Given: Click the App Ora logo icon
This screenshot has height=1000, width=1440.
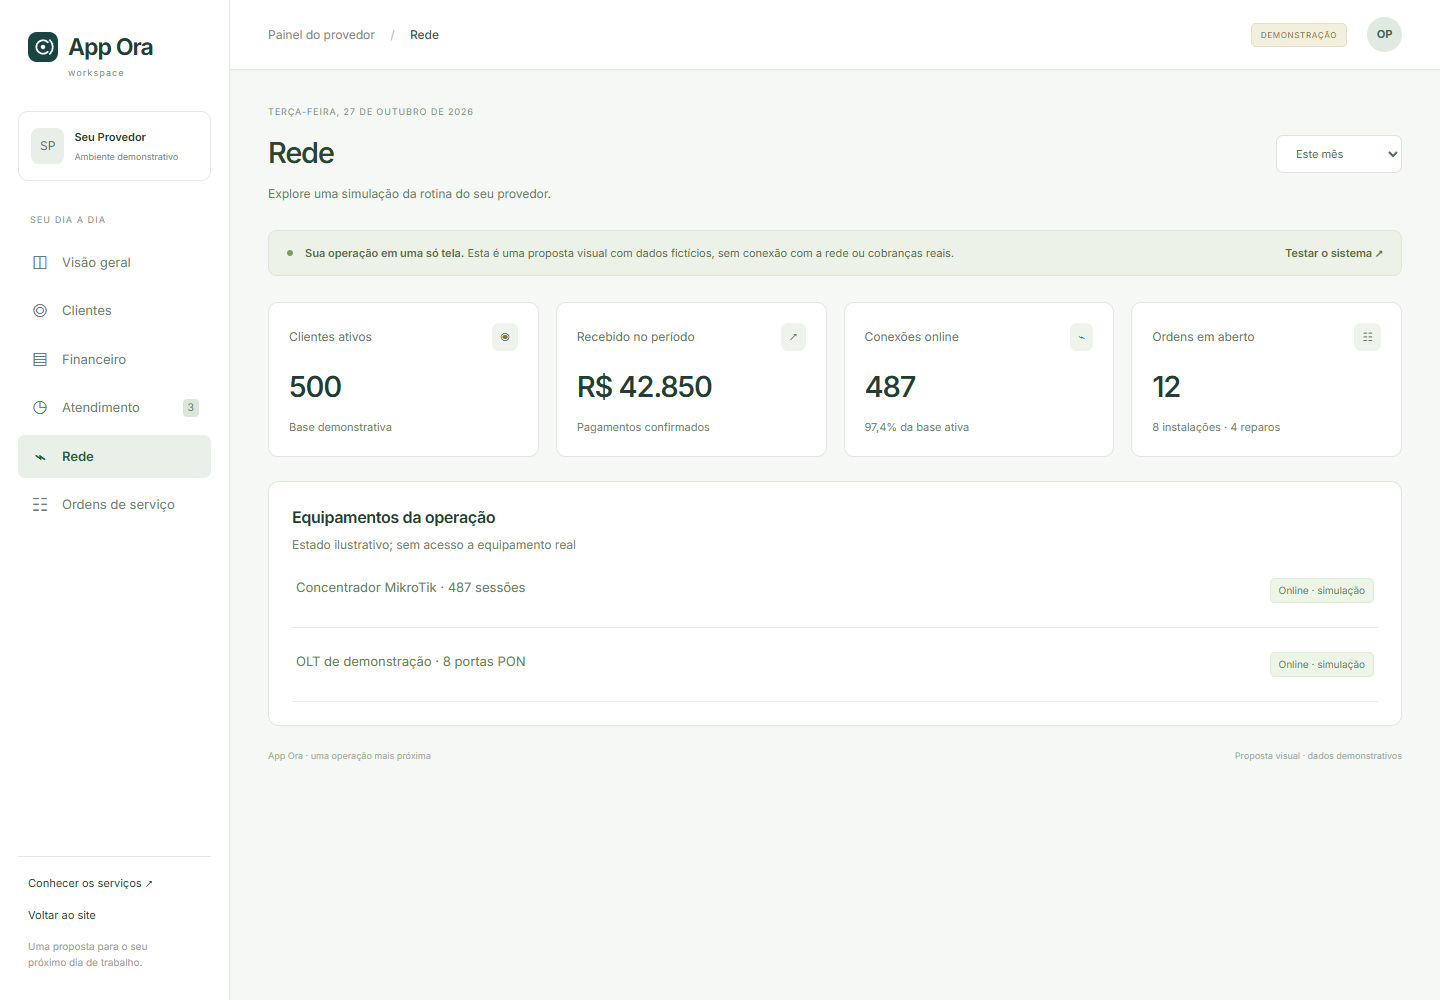Looking at the screenshot, I should pyautogui.click(x=43, y=47).
